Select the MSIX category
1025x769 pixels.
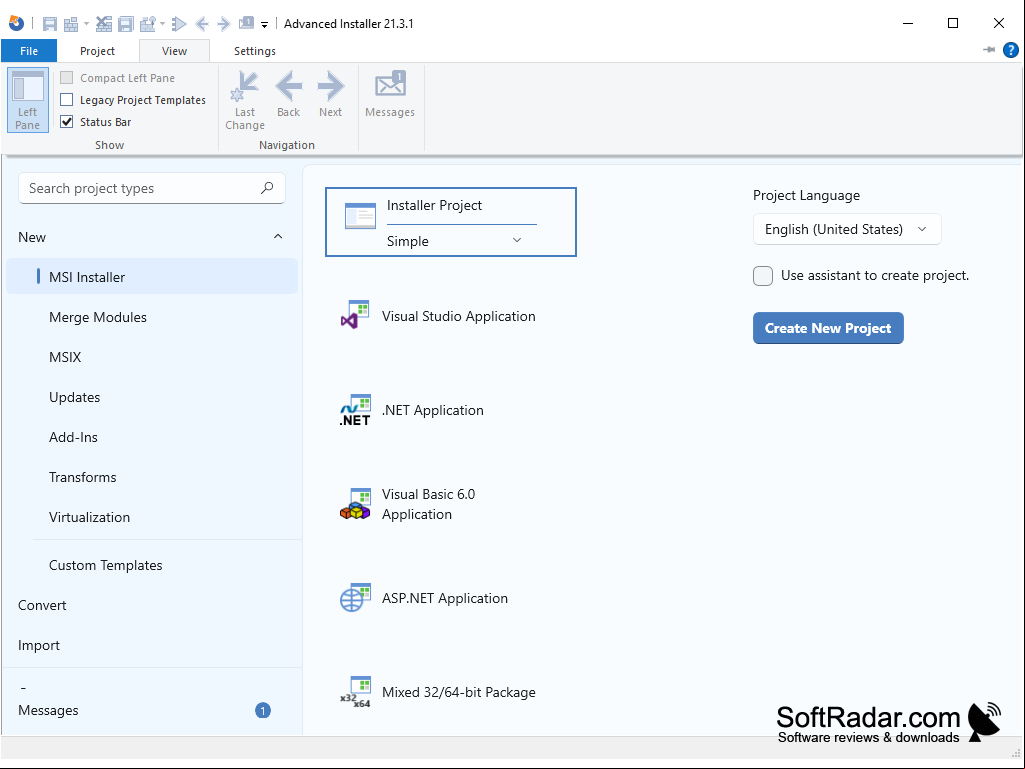pyautogui.click(x=65, y=357)
